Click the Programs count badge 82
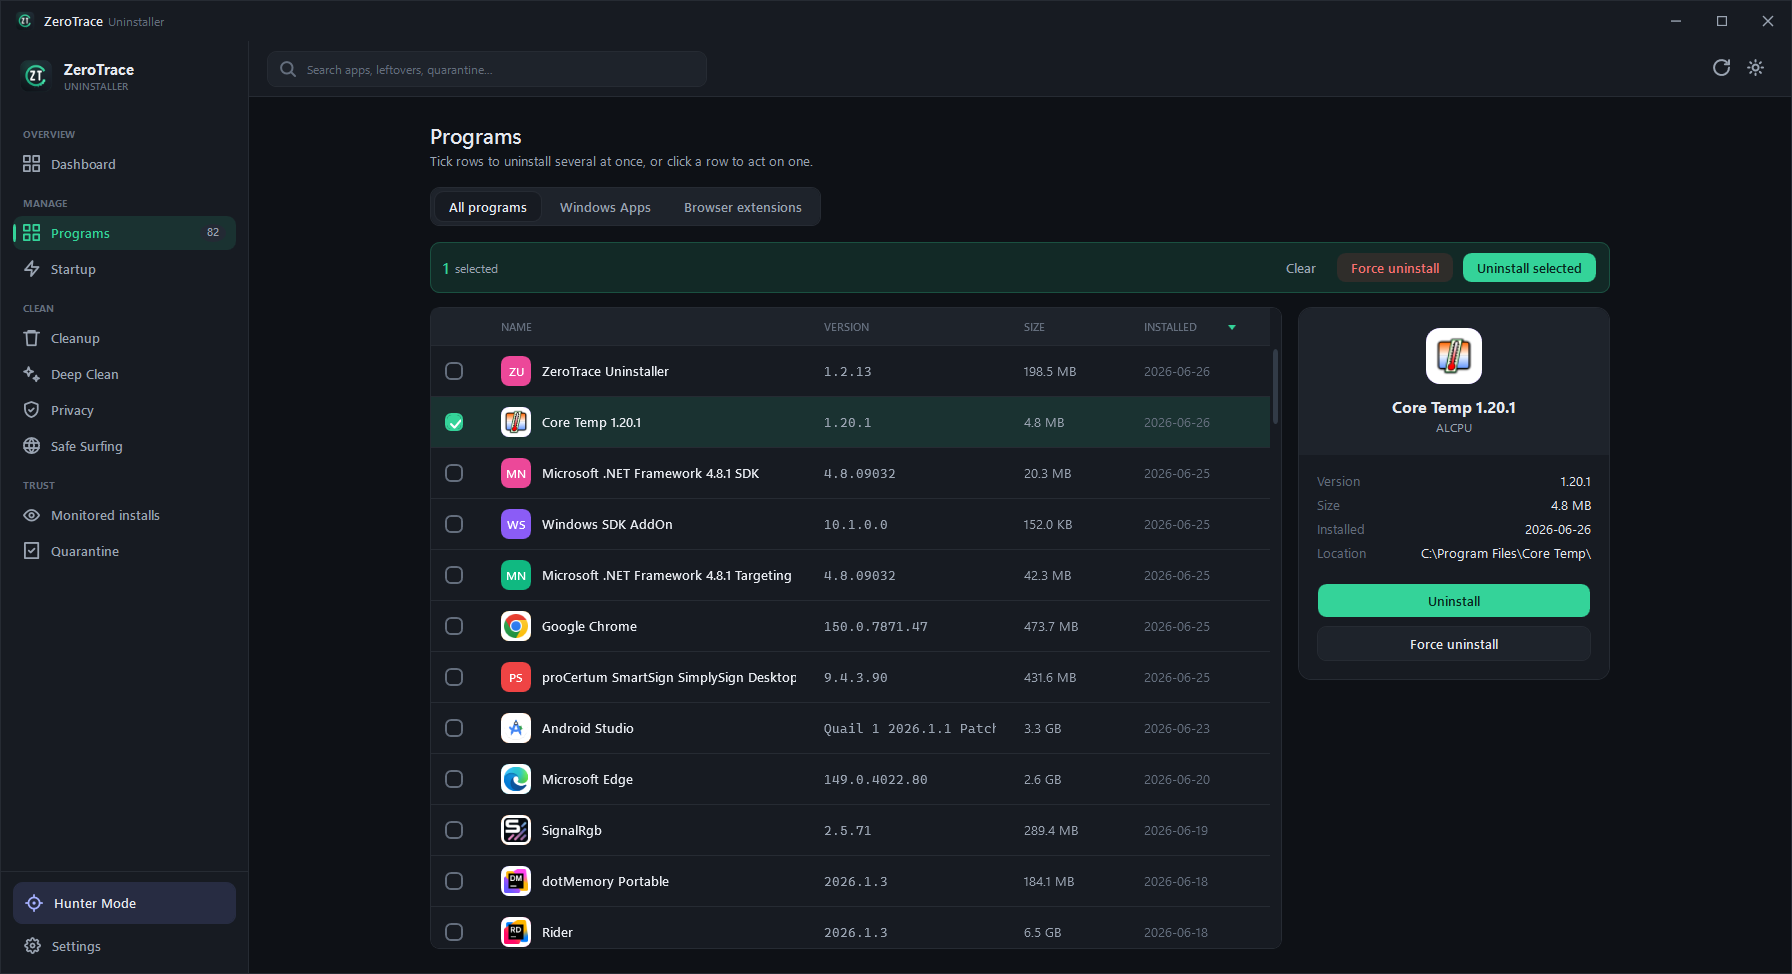This screenshot has width=1792, height=974. (213, 232)
